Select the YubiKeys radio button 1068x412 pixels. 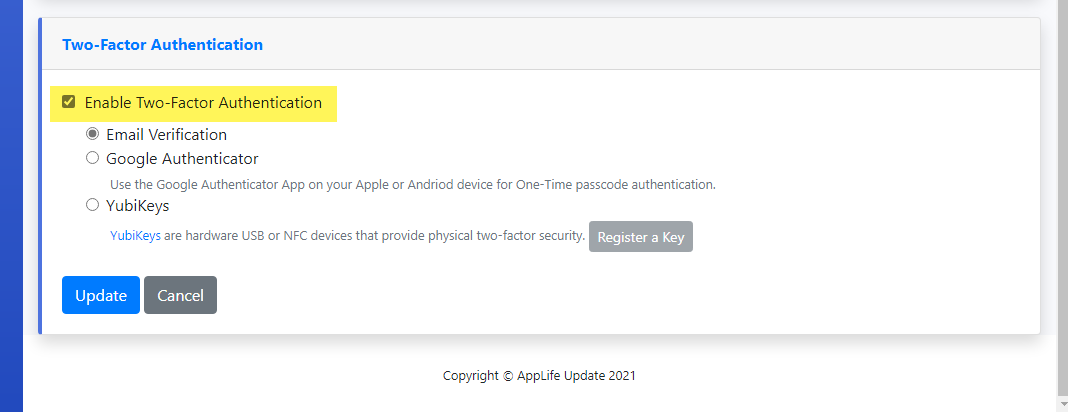[x=93, y=204]
